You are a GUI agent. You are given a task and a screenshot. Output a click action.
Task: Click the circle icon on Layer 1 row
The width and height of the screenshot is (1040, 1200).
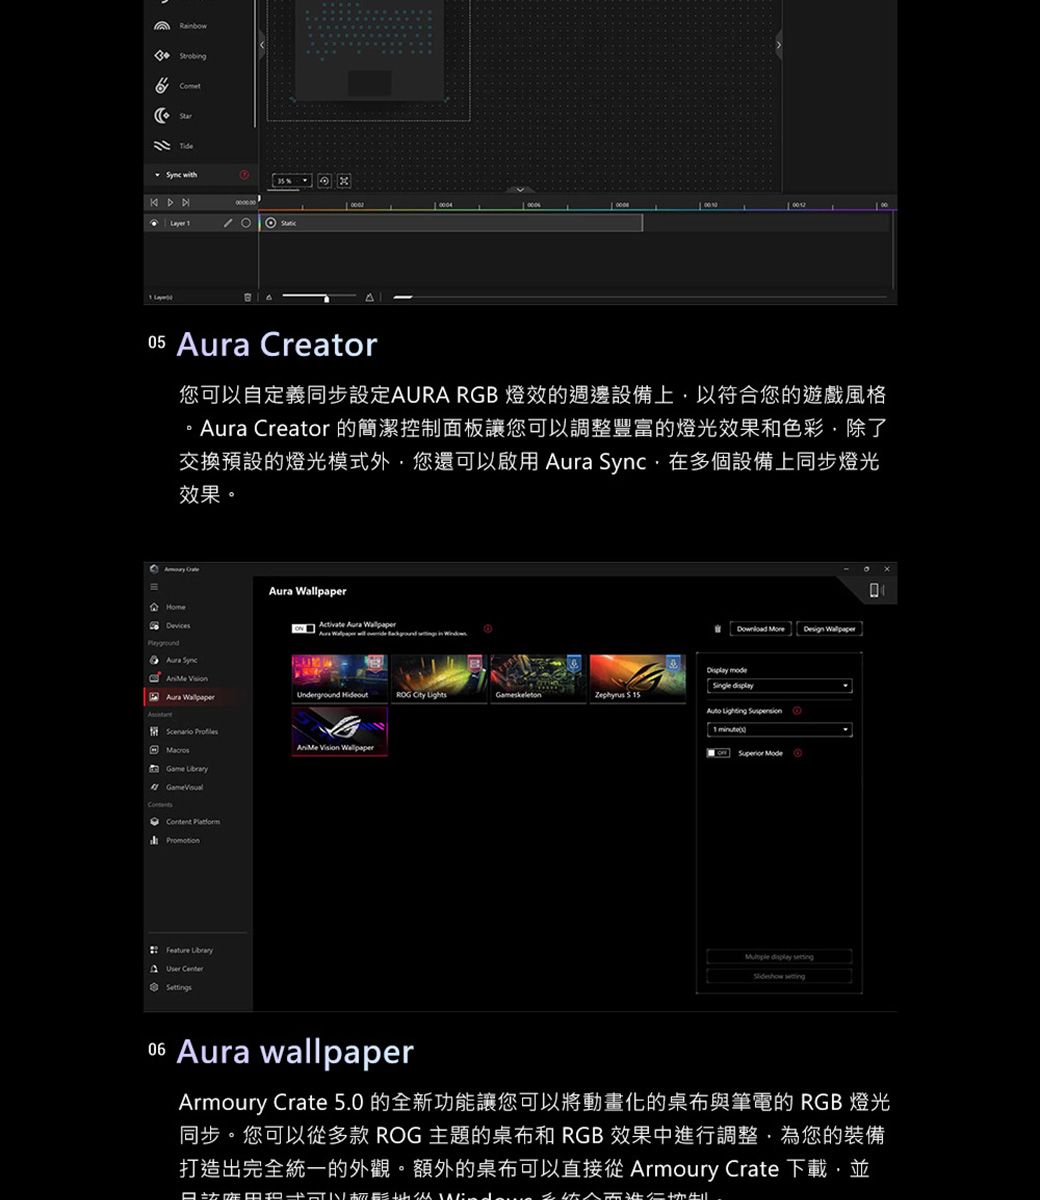(245, 223)
